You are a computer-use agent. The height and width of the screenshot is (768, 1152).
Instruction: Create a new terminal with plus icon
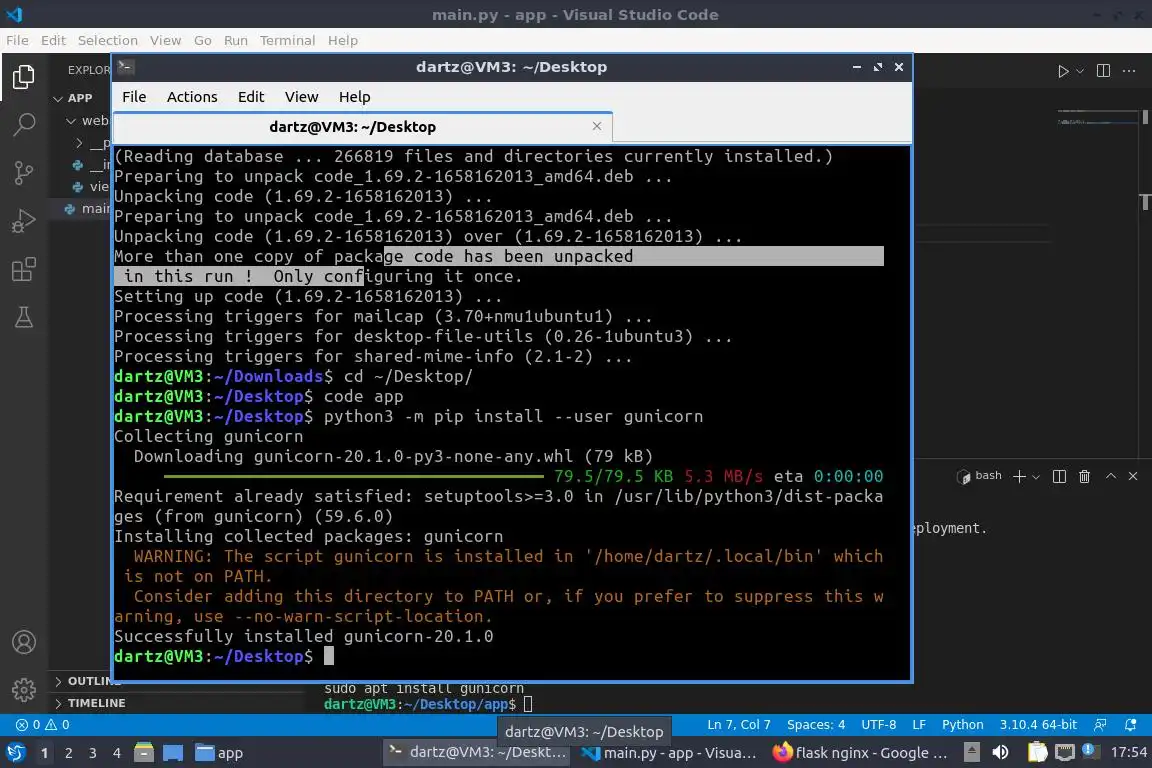pos(1019,476)
